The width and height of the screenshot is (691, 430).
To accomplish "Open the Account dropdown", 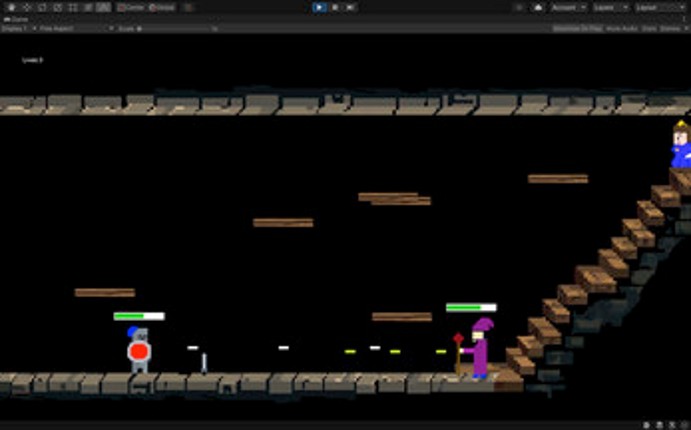I will pos(568,7).
